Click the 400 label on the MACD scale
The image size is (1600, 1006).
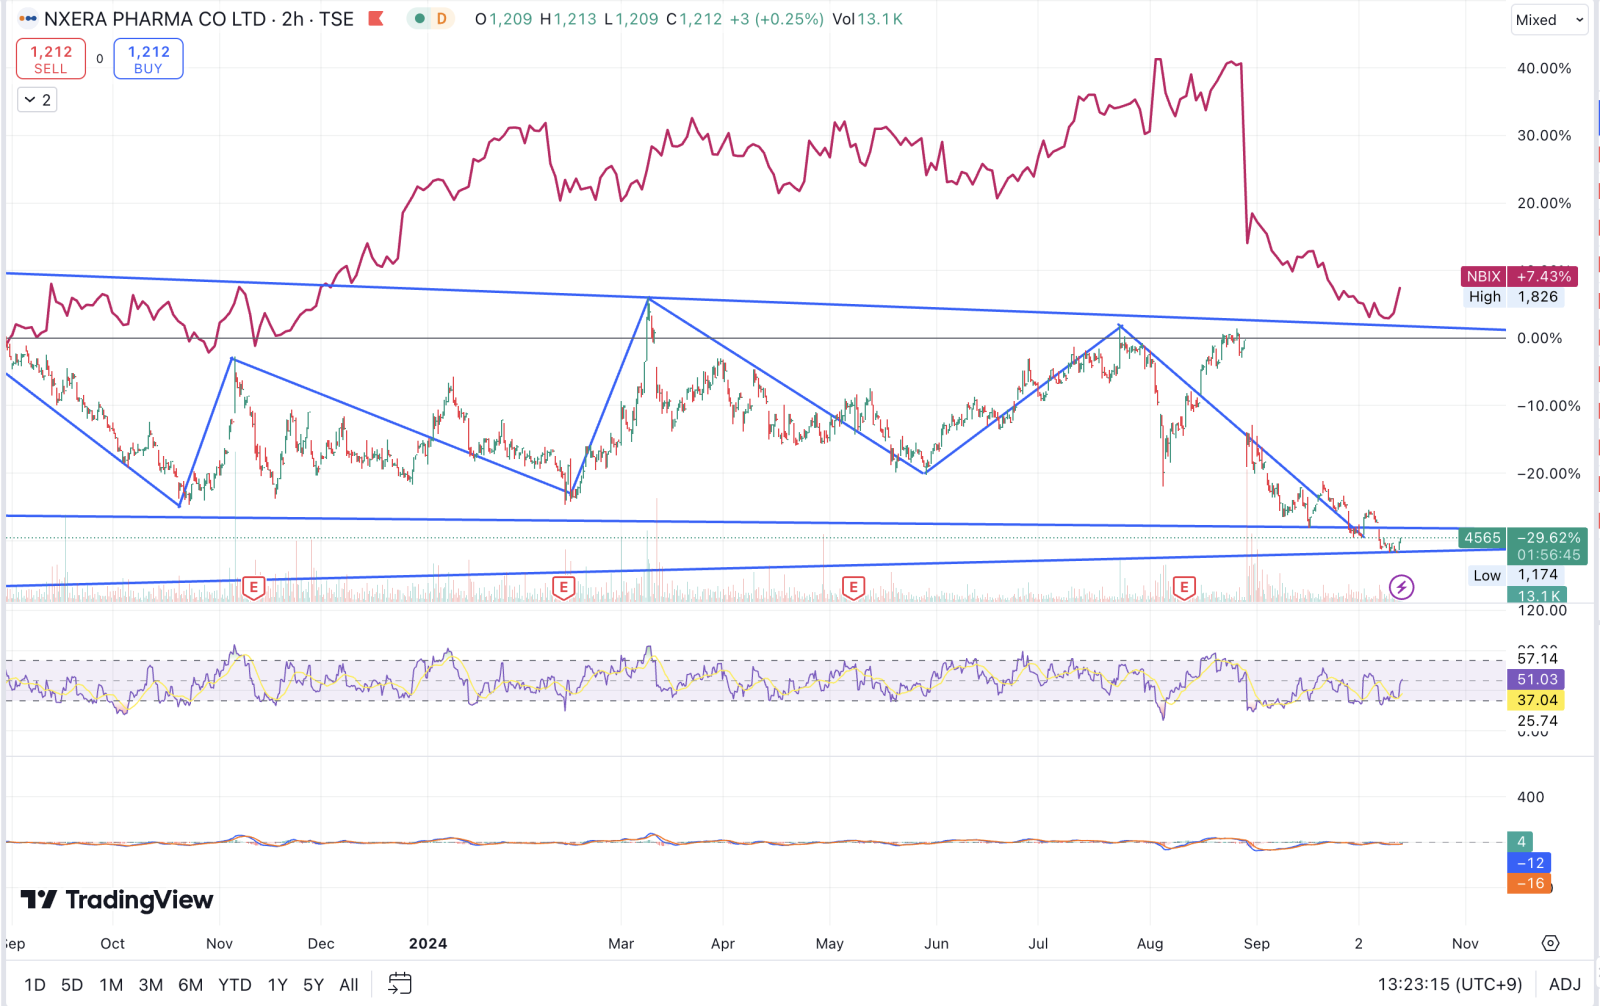click(1530, 797)
